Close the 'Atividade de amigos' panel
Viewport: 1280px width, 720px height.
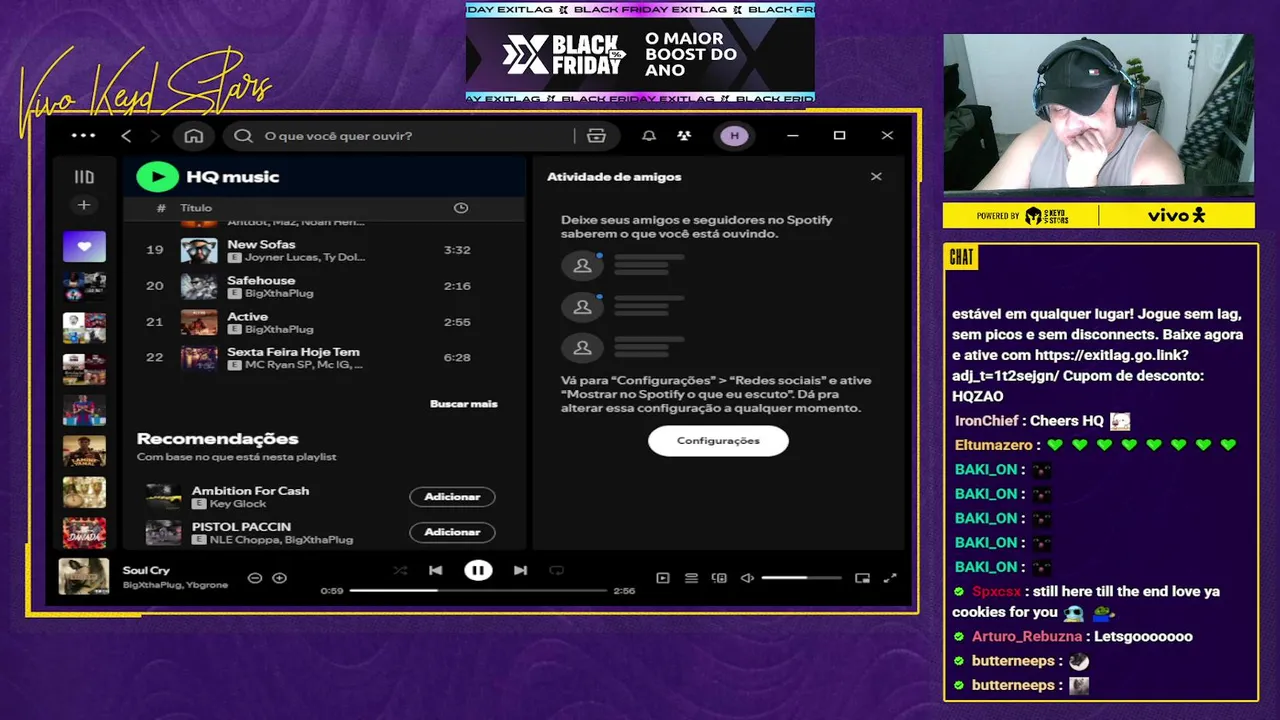pos(876,177)
